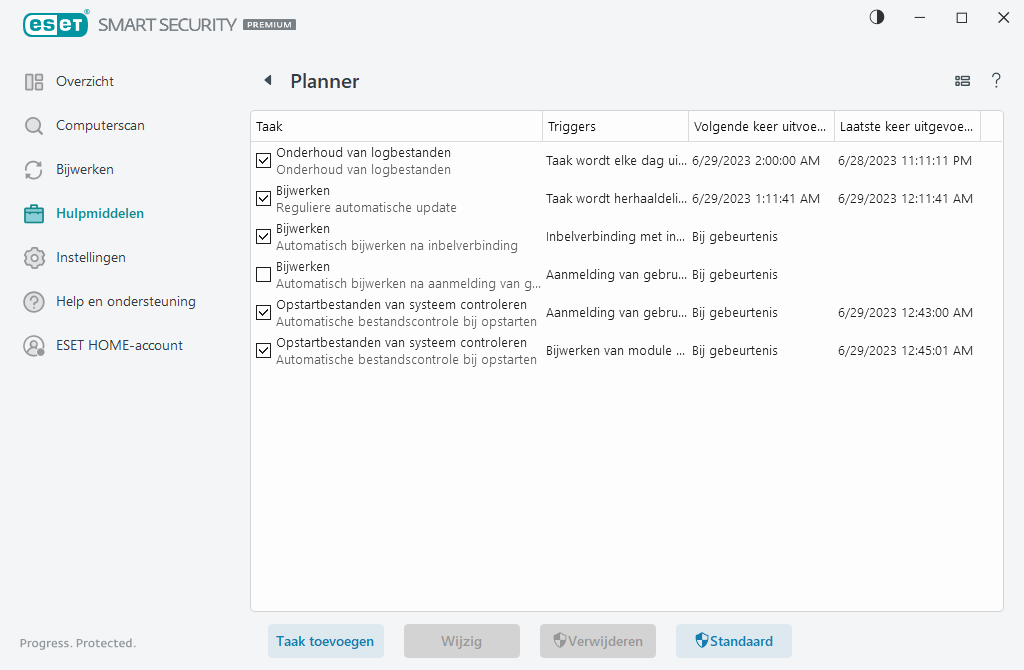Click the Overzicht dashboard icon
The height and width of the screenshot is (670, 1024).
coord(33,81)
